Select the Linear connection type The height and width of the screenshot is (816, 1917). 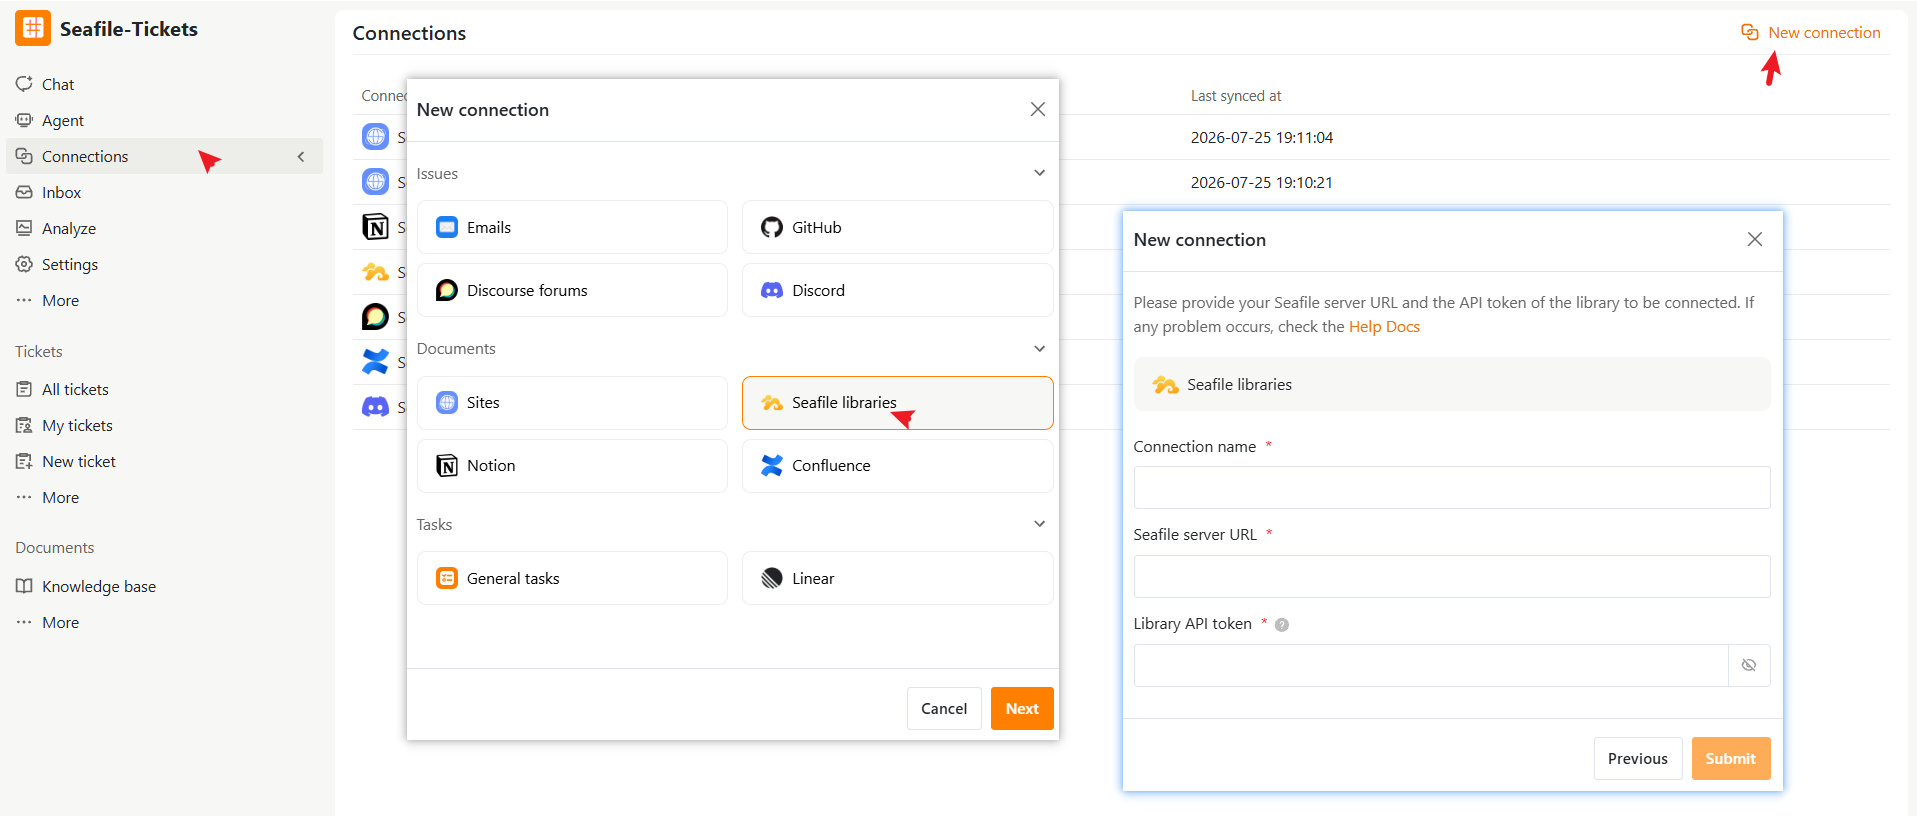point(898,578)
